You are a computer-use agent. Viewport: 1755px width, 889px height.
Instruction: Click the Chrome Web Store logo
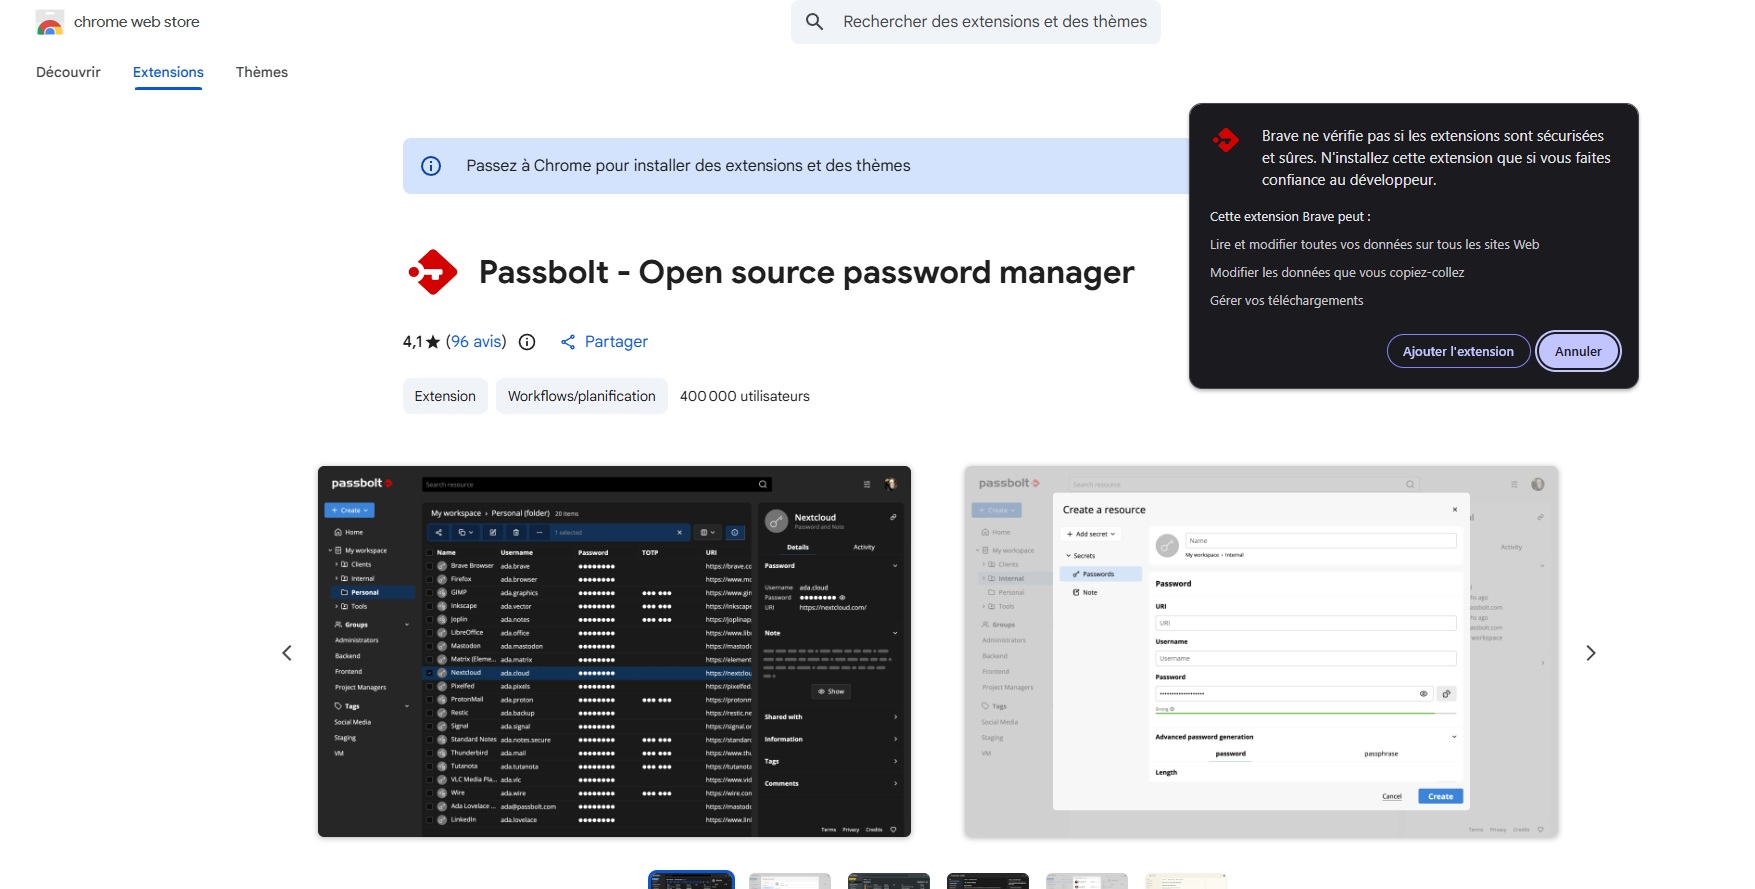tap(50, 22)
